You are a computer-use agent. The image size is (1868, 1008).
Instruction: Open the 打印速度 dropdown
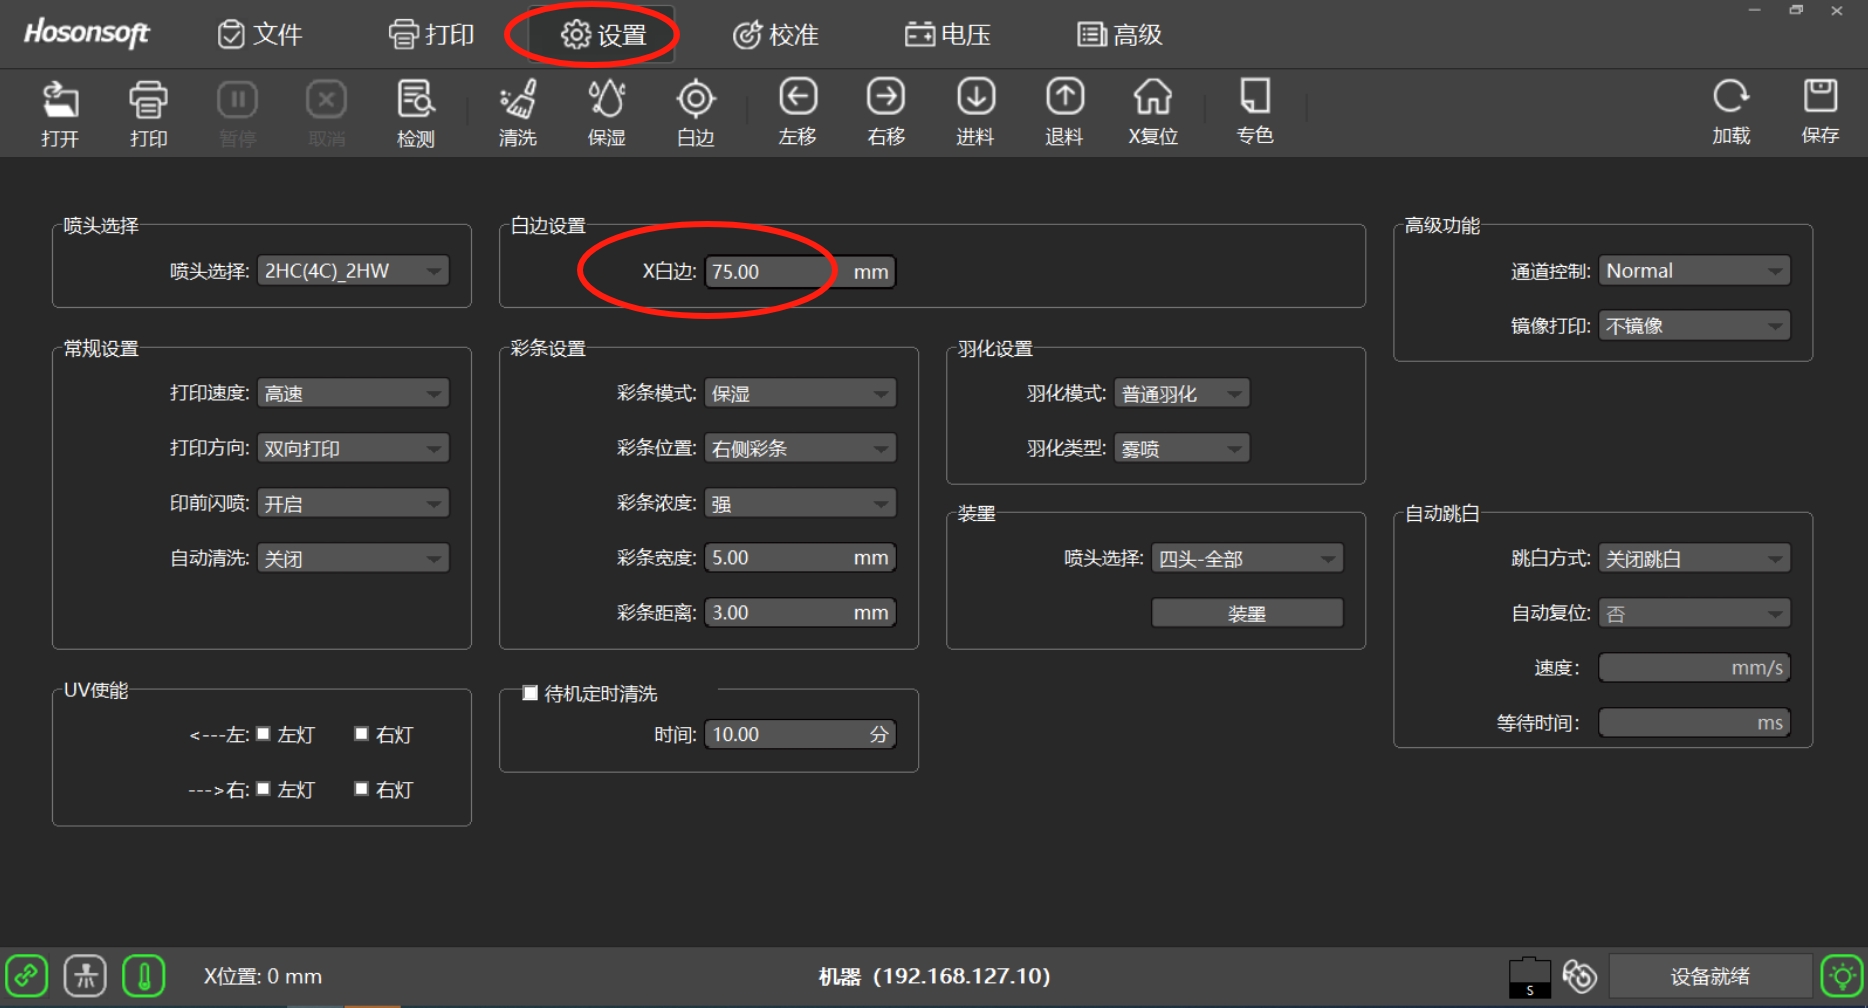pos(353,393)
